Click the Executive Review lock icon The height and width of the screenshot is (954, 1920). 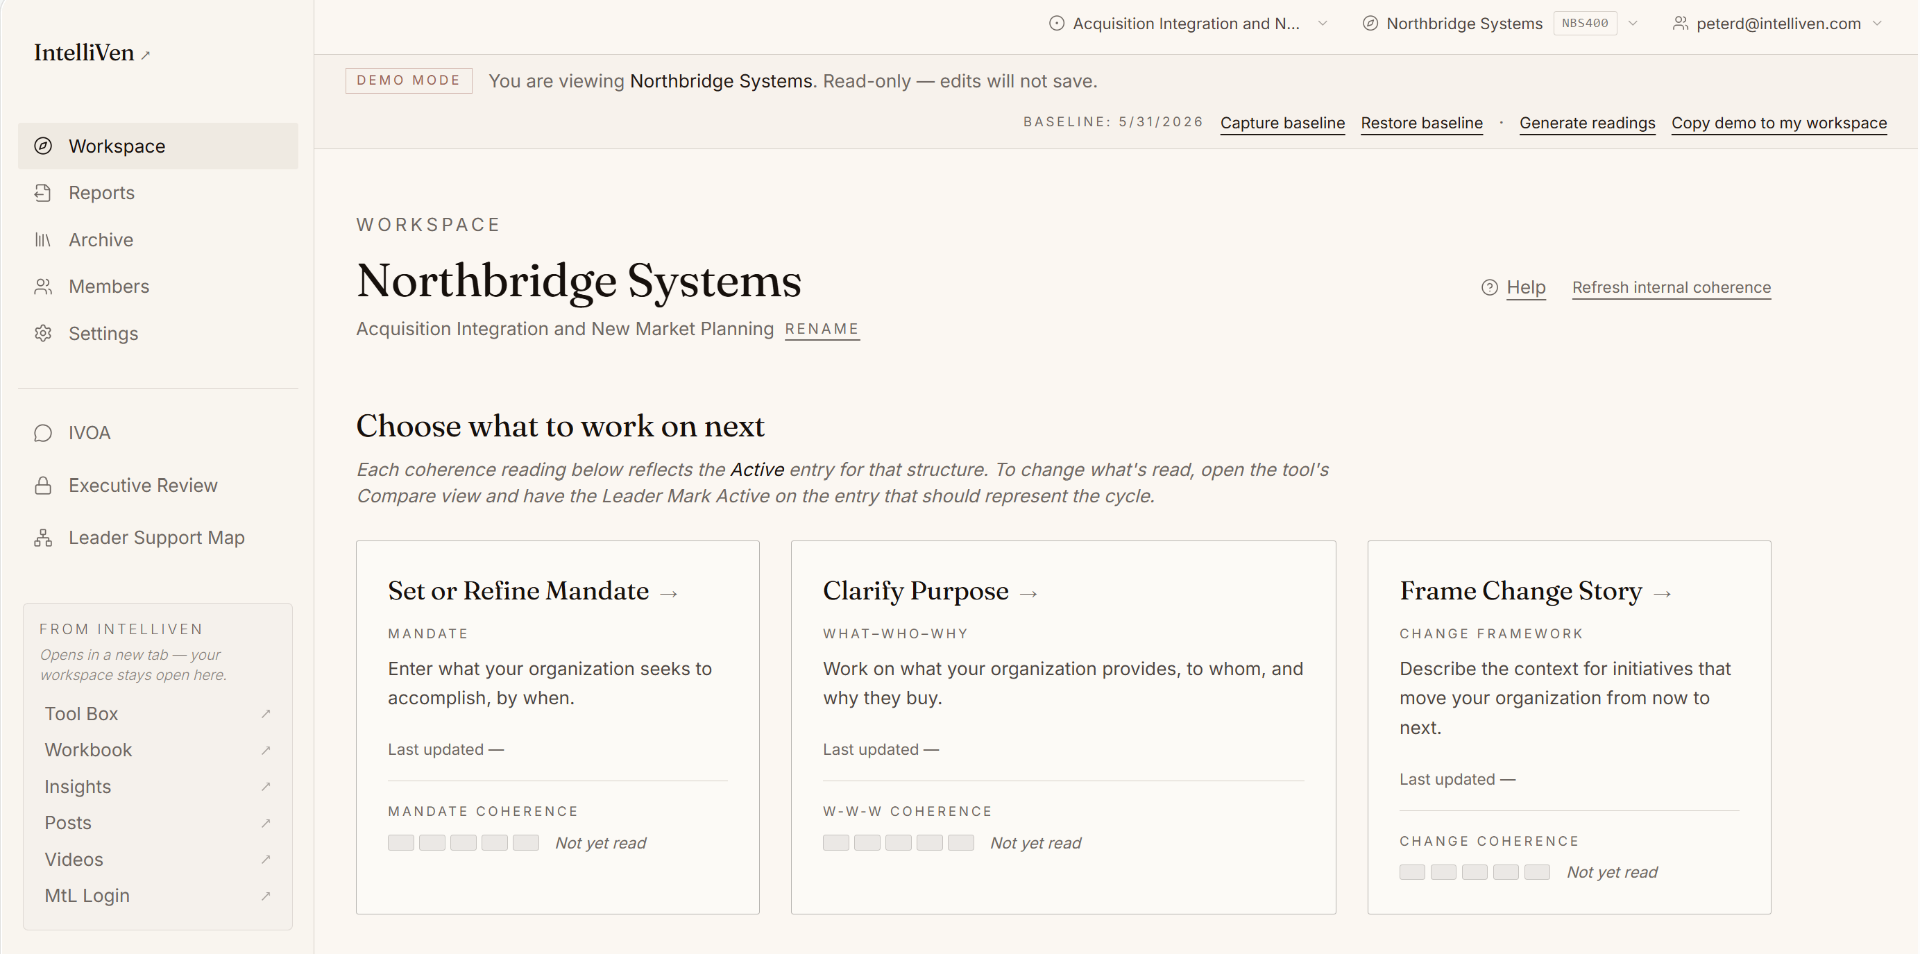[43, 486]
